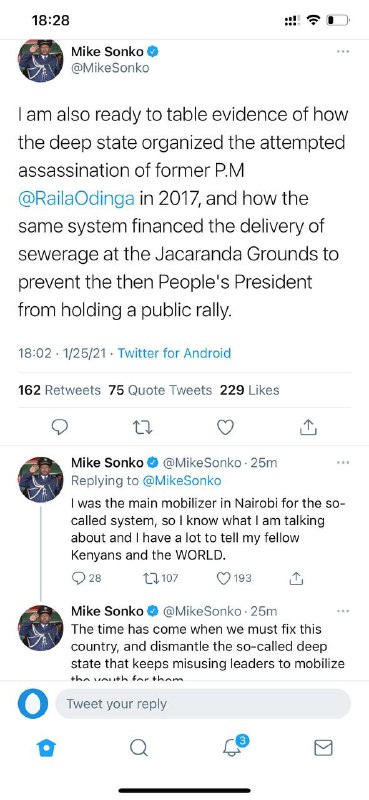369x800 pixels.
Task: Open the Messages envelope tab
Action: (x=323, y=748)
